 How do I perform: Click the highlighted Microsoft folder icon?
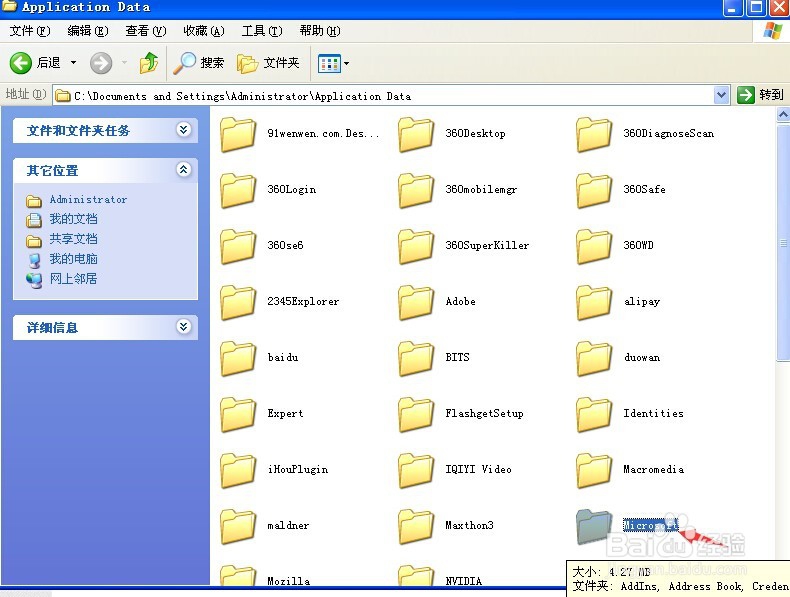[595, 525]
